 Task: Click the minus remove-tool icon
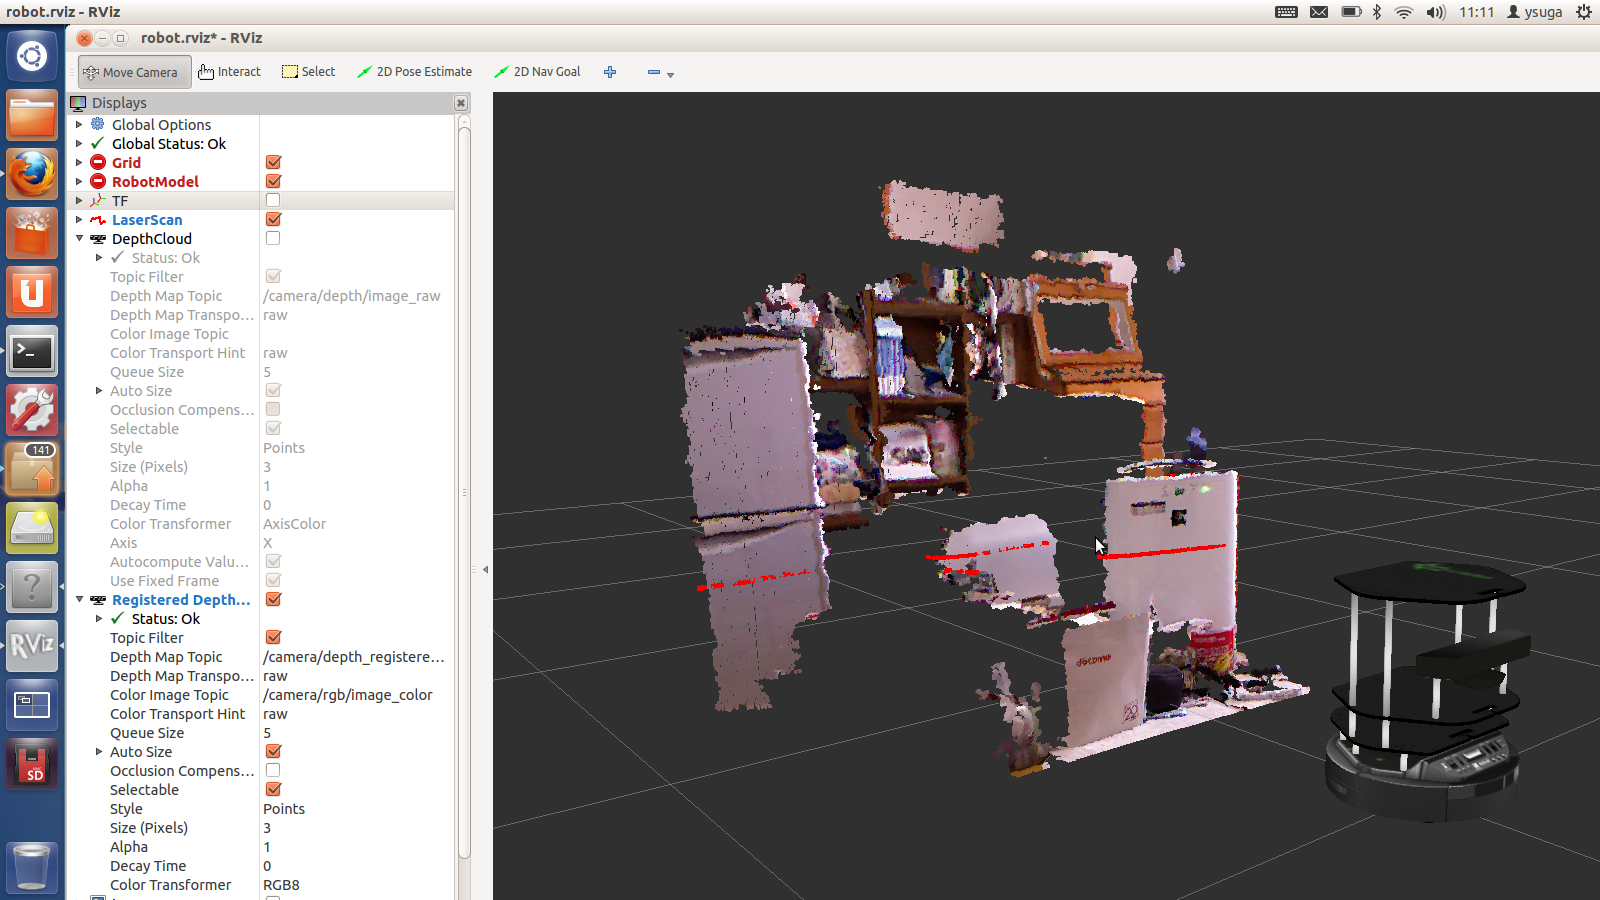[x=654, y=72]
